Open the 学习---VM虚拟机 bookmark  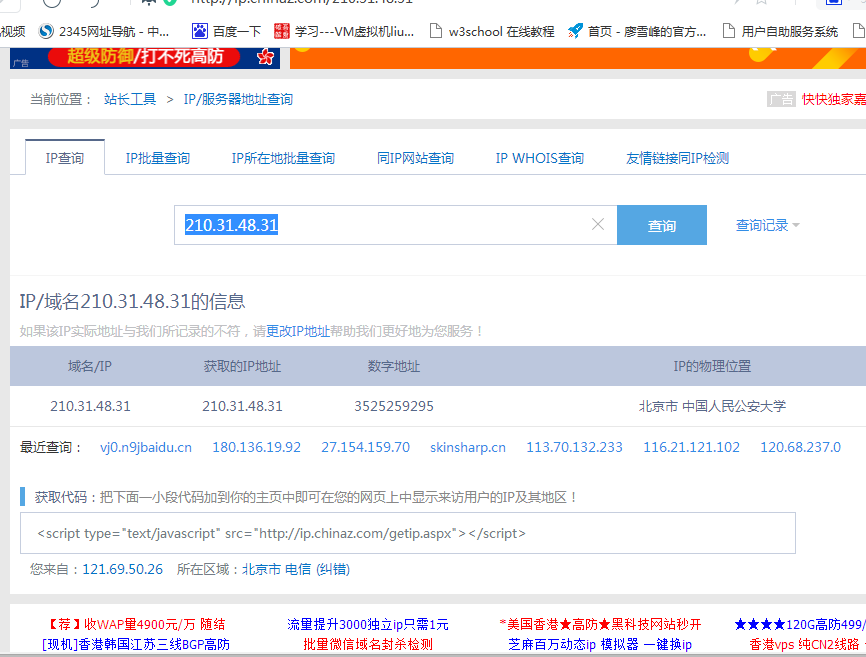344,31
